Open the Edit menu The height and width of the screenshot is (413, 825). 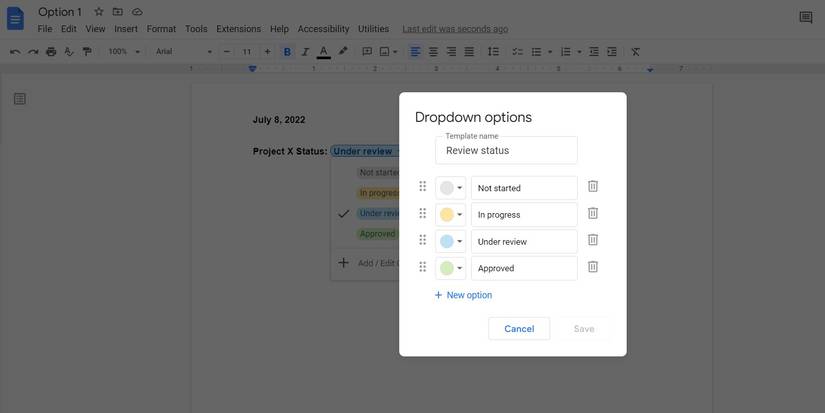68,29
